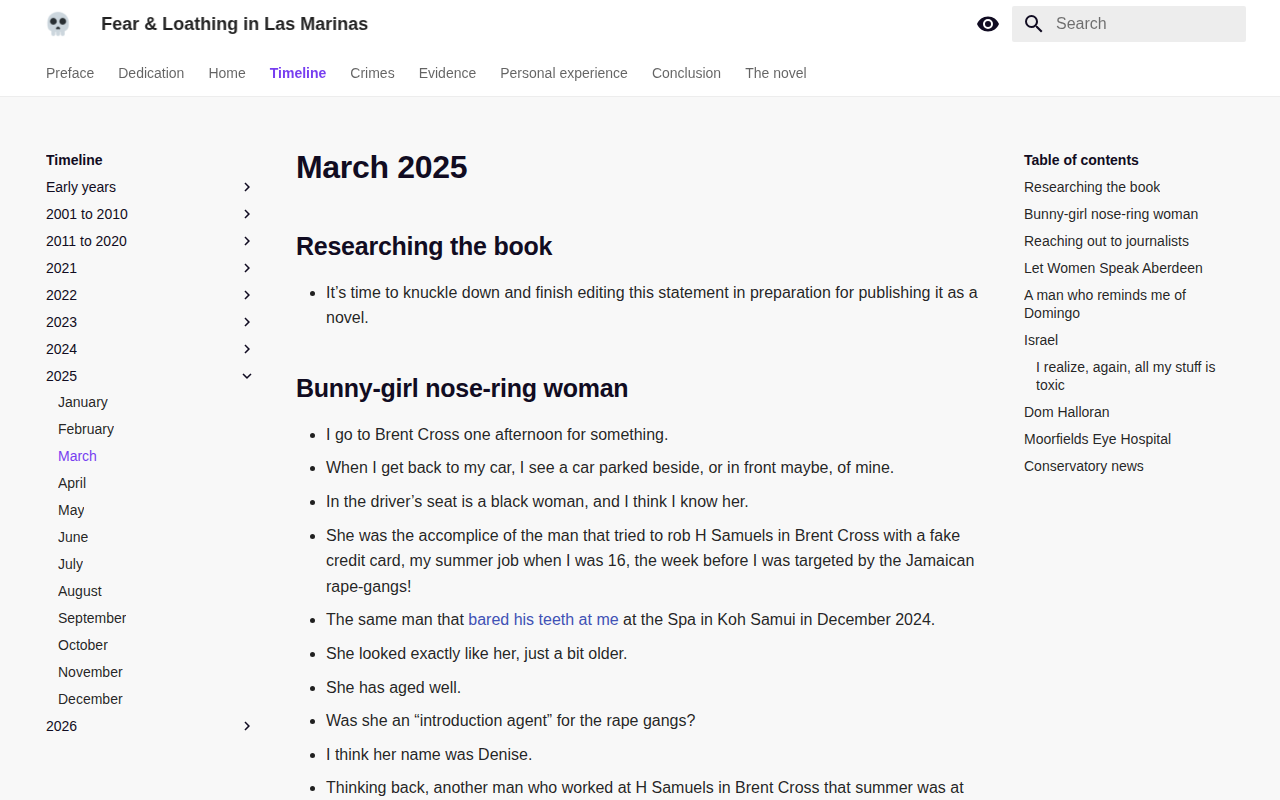Click the search magnifier icon

tap(1034, 24)
